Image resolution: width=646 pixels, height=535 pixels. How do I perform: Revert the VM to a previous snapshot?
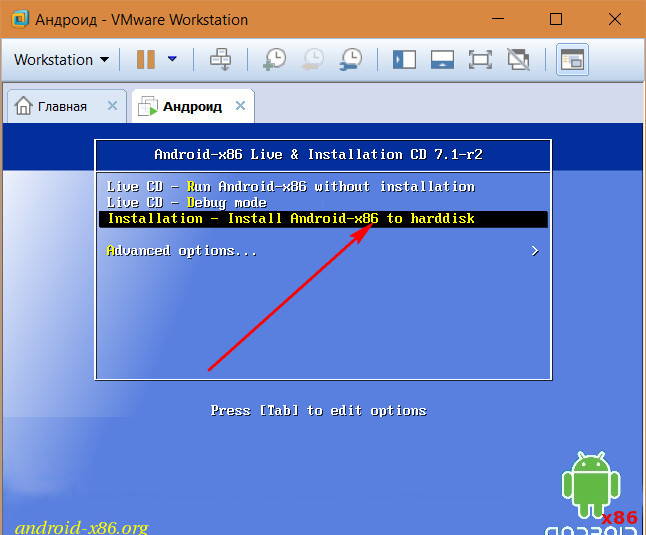(x=313, y=59)
